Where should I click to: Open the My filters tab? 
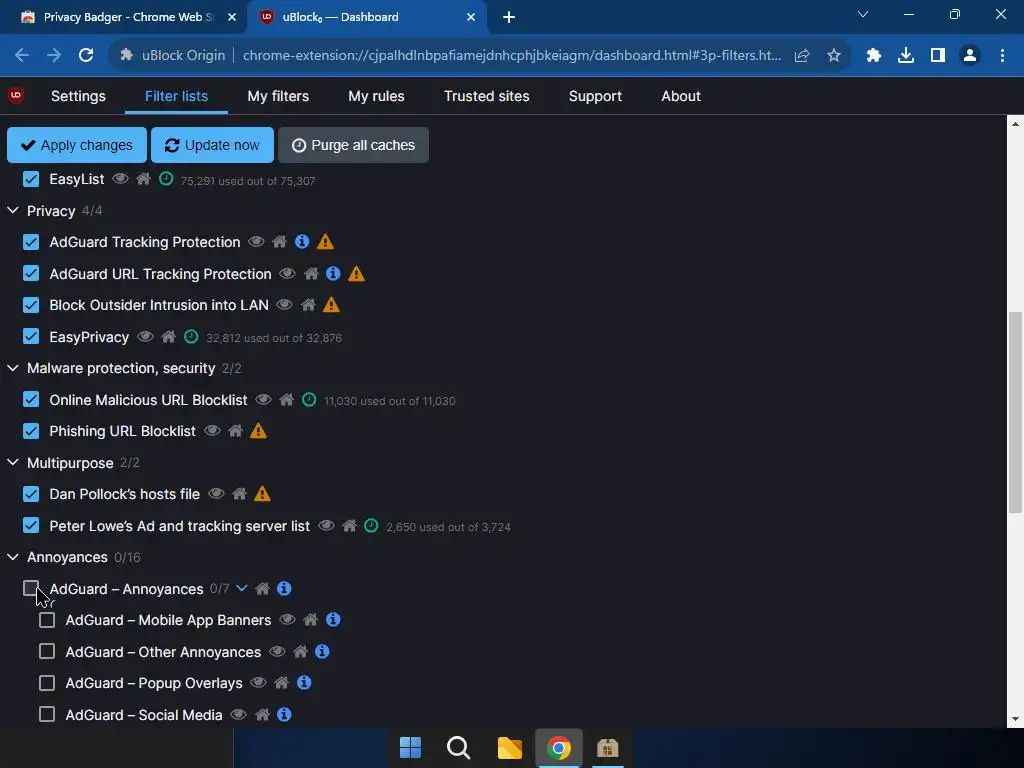coord(278,96)
